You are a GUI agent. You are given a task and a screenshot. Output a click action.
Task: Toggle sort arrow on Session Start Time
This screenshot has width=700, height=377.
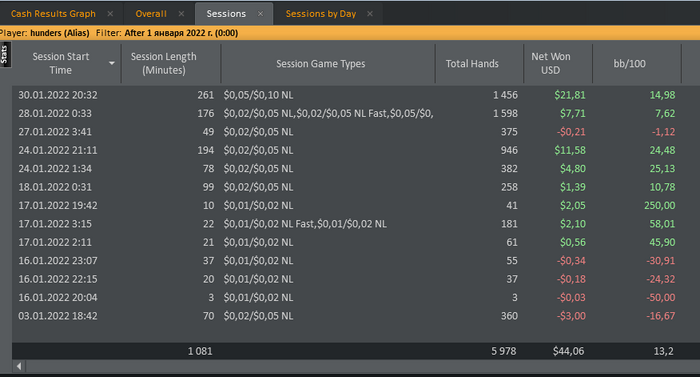click(112, 63)
